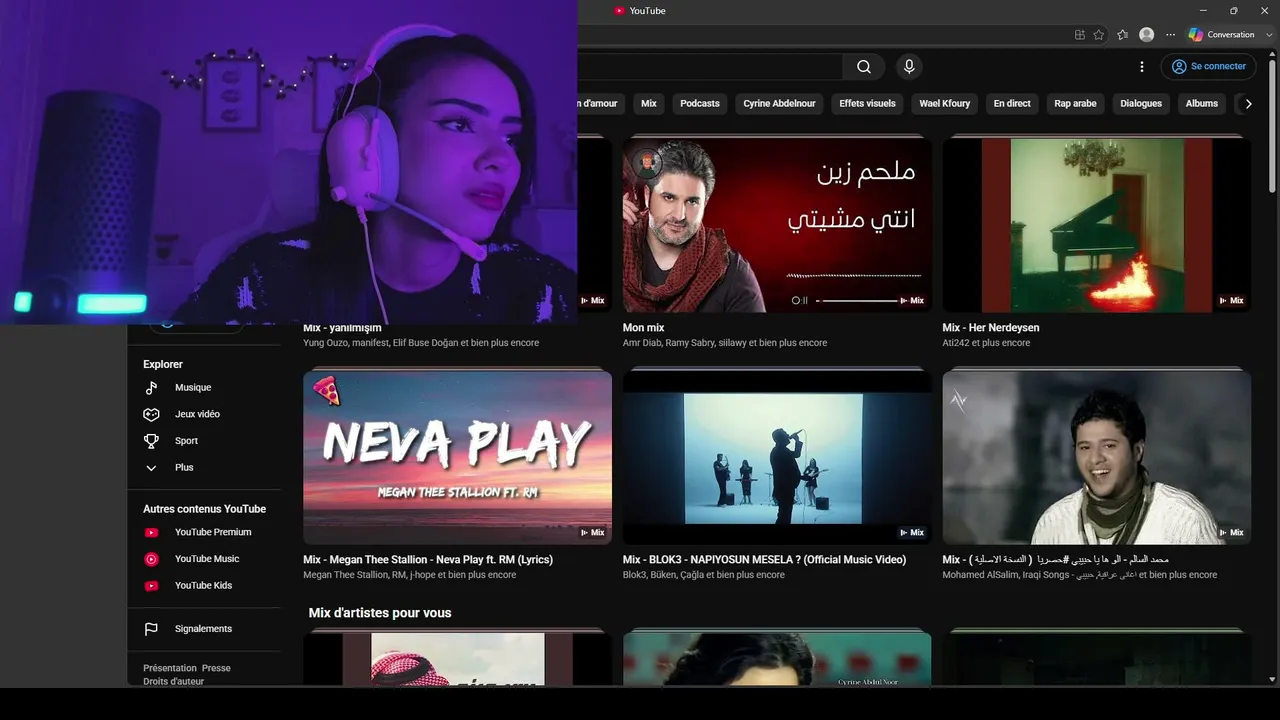Click the Presse footer link
1280x720 pixels.
(x=216, y=668)
